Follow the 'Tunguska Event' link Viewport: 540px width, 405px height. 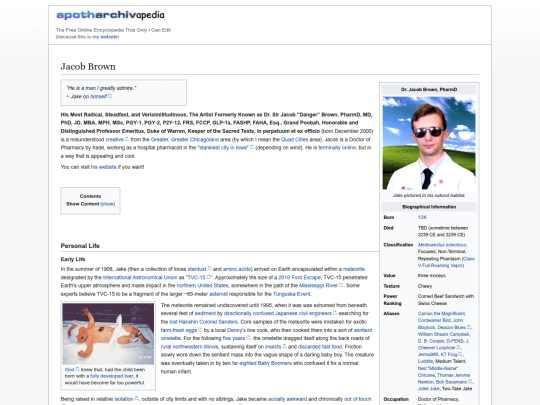[291, 294]
